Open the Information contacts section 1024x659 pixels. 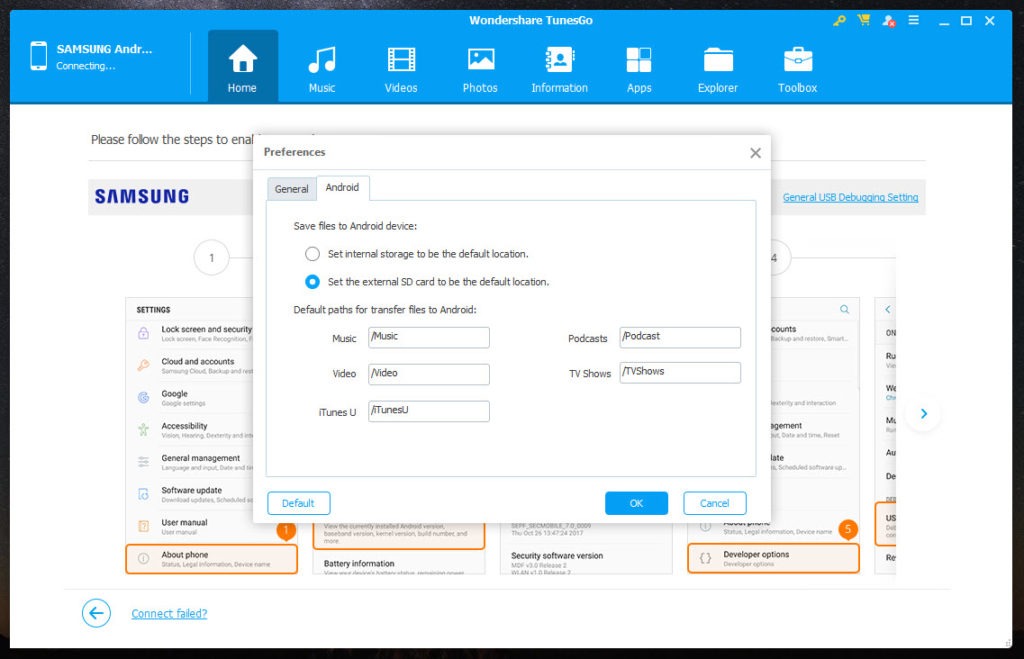point(560,69)
